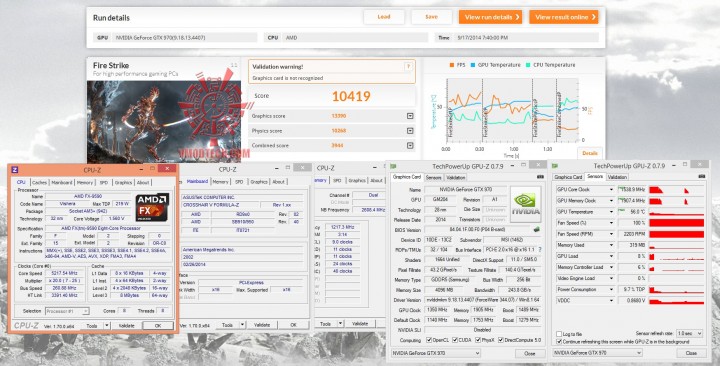Click View run details button

click(x=490, y=17)
